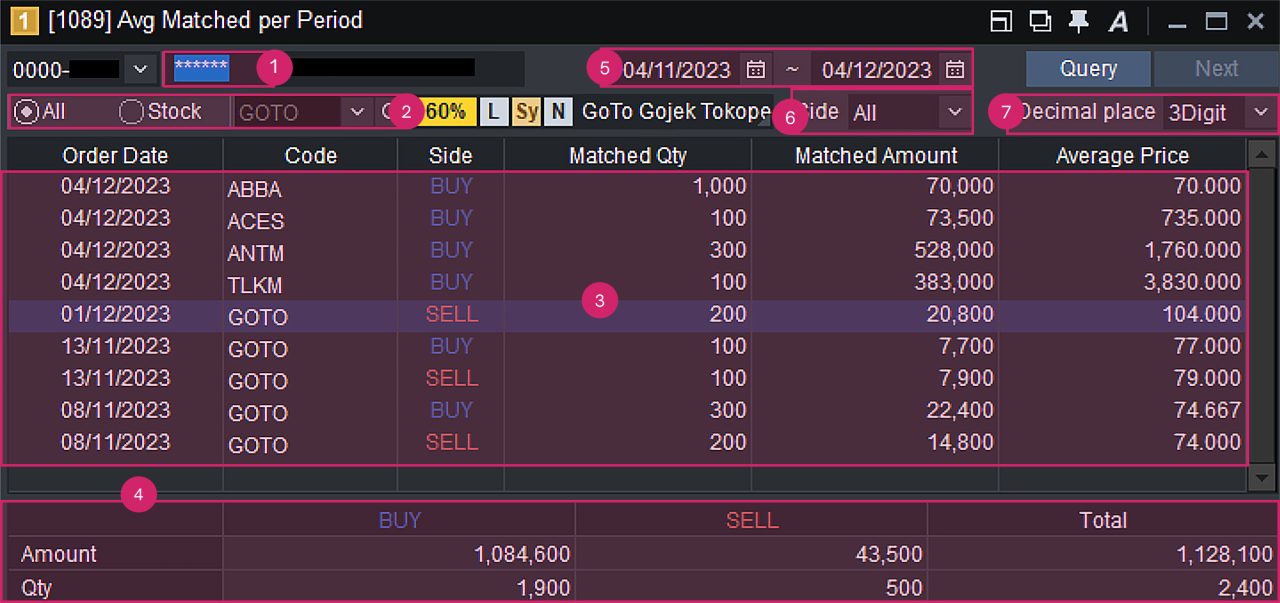1280x603 pixels.
Task: Open the end date calendar picker
Action: 955,70
